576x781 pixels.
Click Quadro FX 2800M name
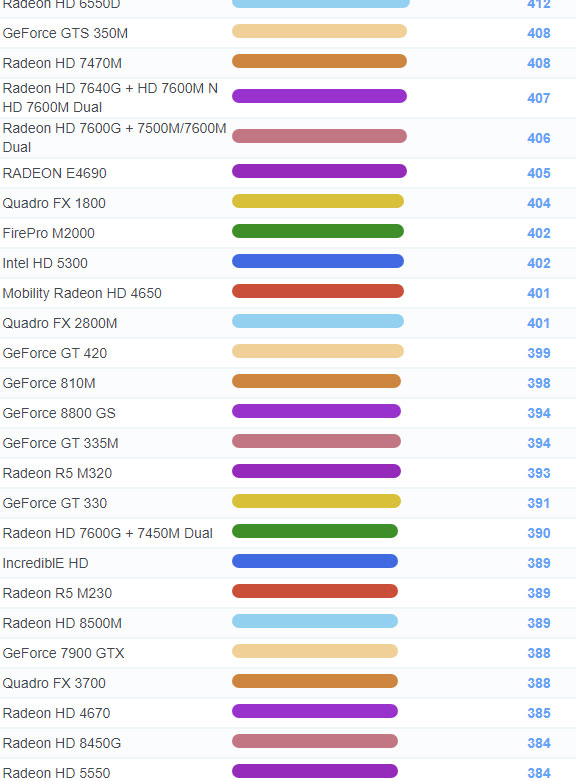click(60, 323)
